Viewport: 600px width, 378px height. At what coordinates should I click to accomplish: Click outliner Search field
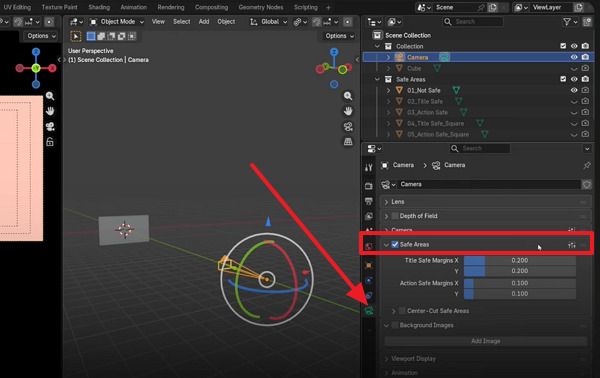[473, 22]
